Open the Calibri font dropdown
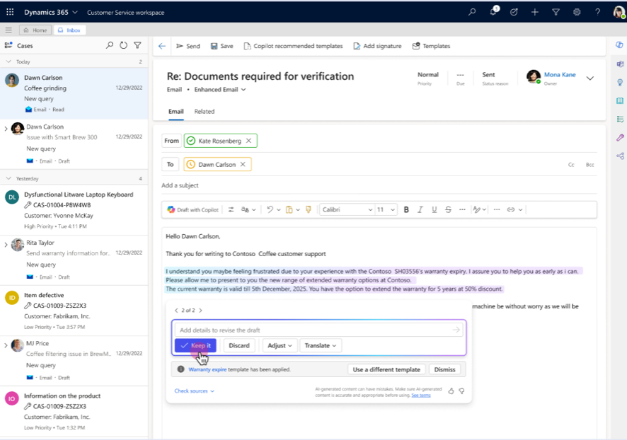627x440 pixels. pyautogui.click(x=345, y=209)
